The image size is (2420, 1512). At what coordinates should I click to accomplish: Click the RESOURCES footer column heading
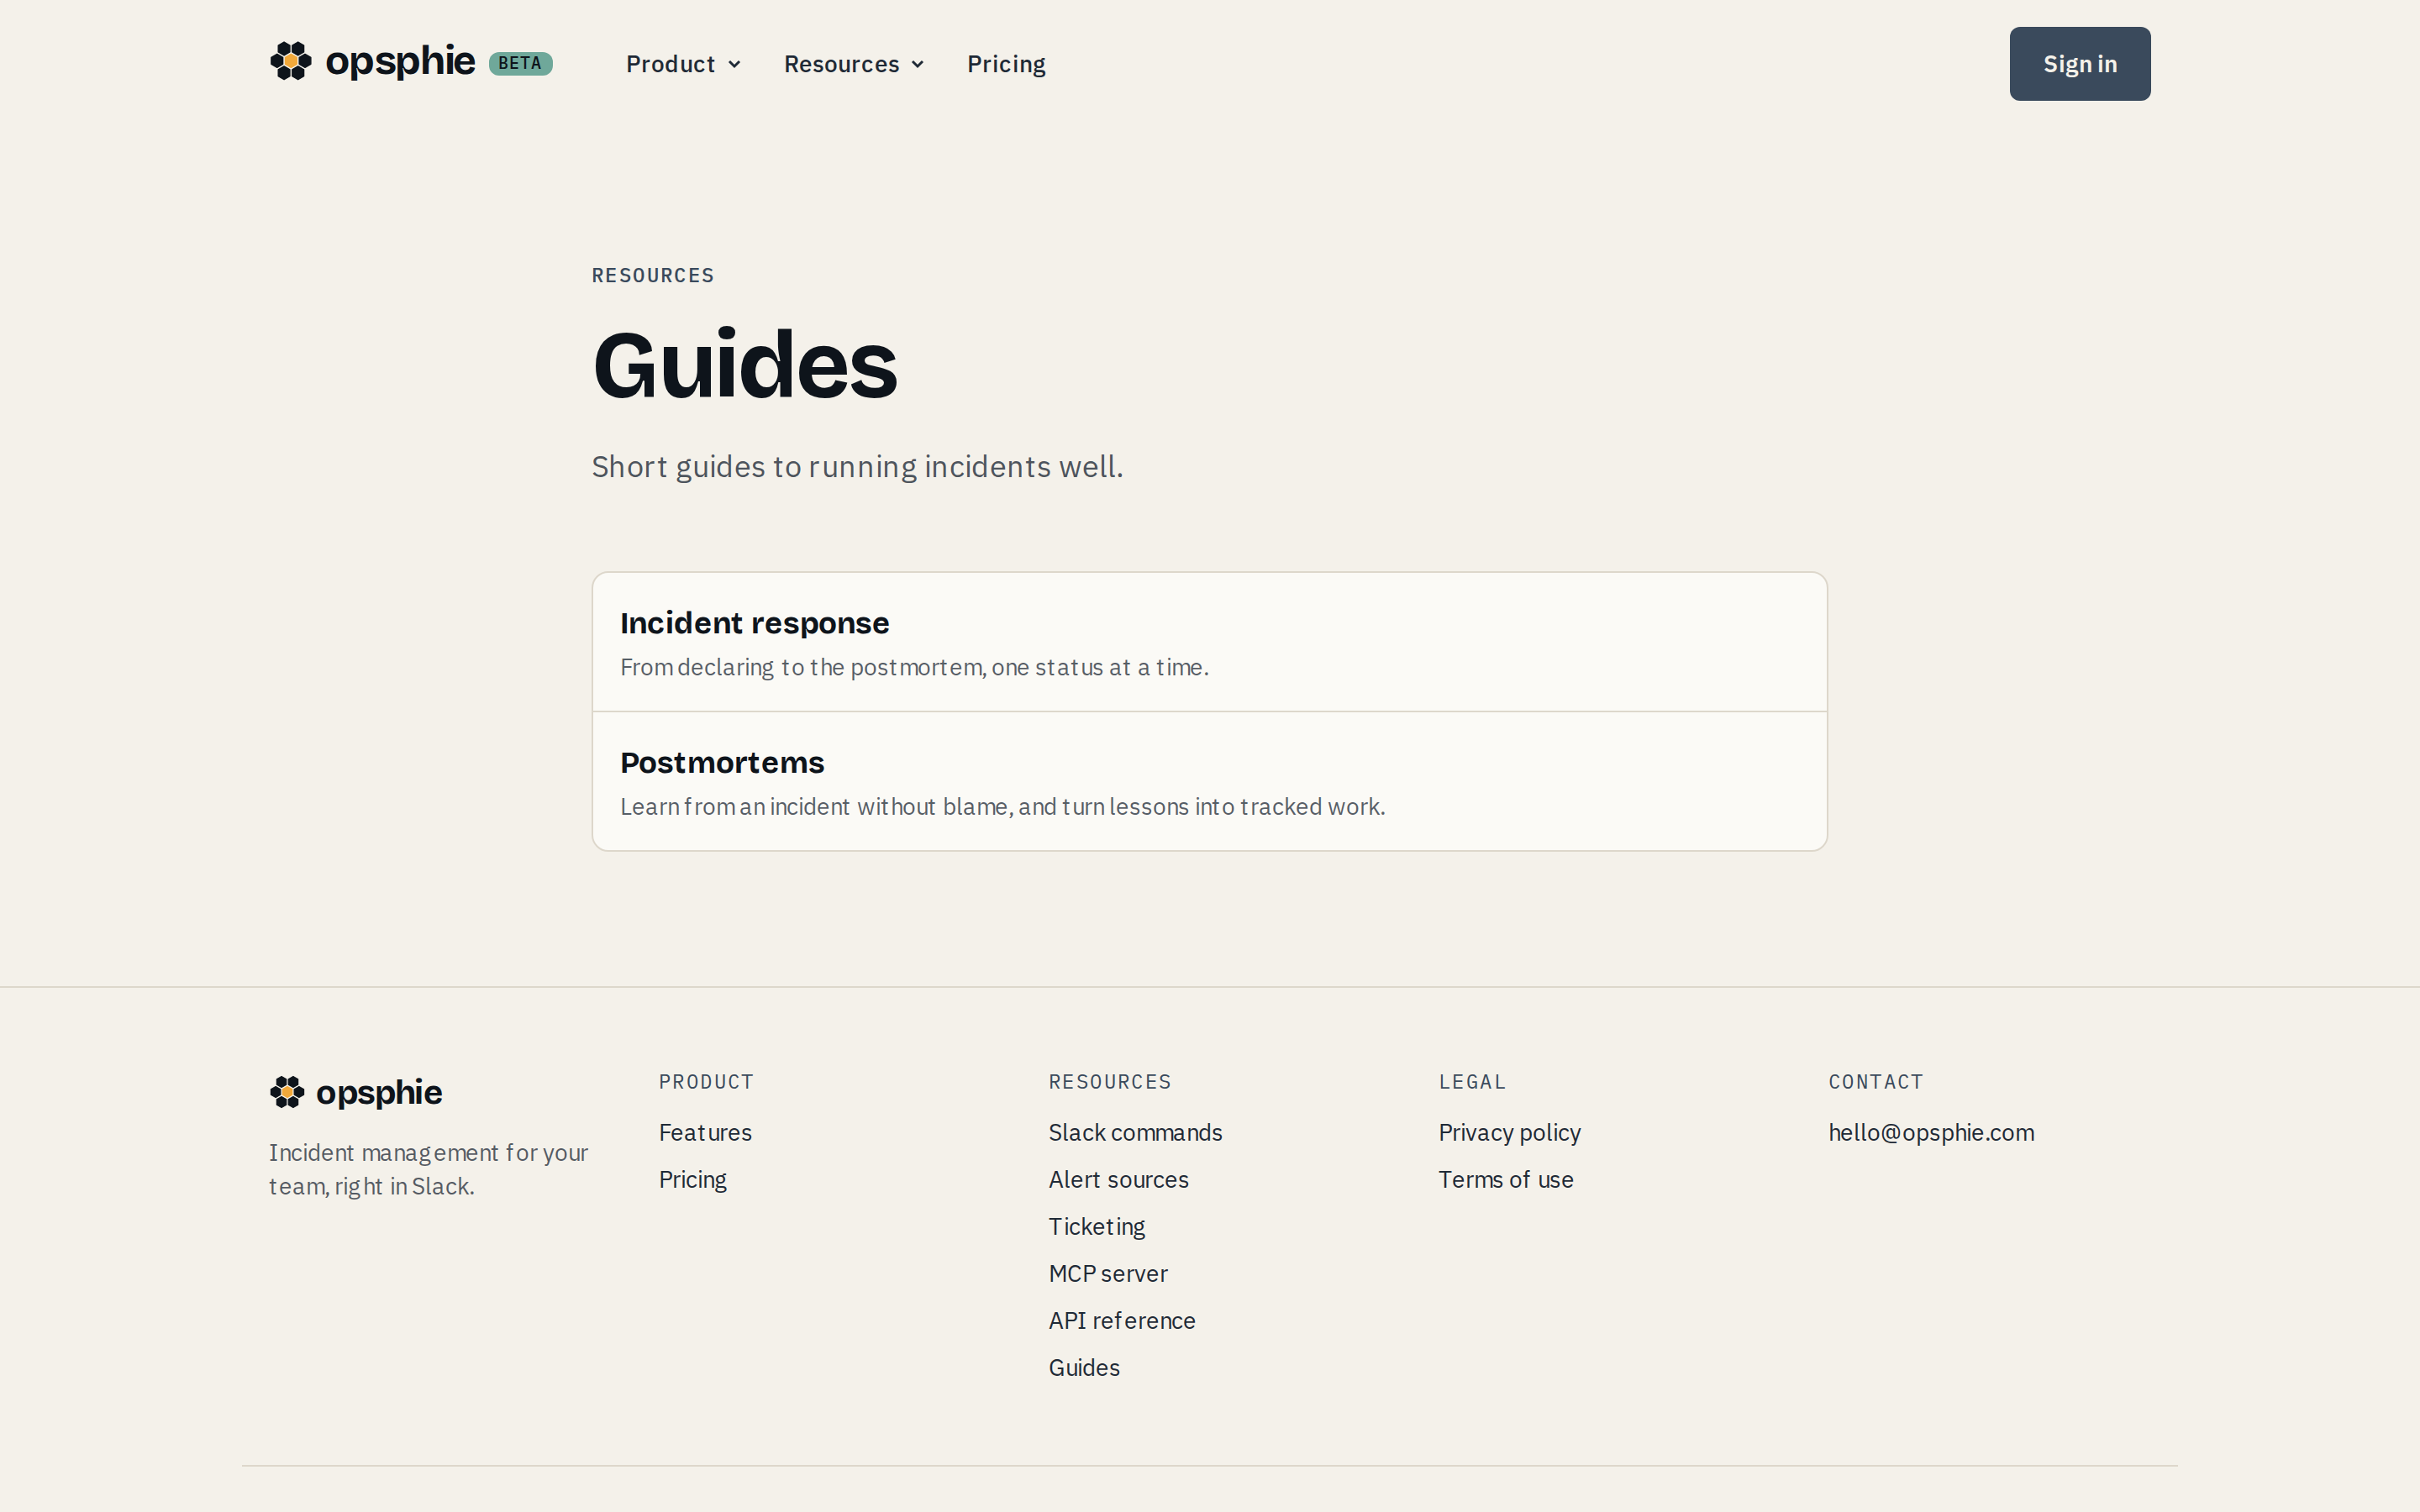tap(1110, 1082)
